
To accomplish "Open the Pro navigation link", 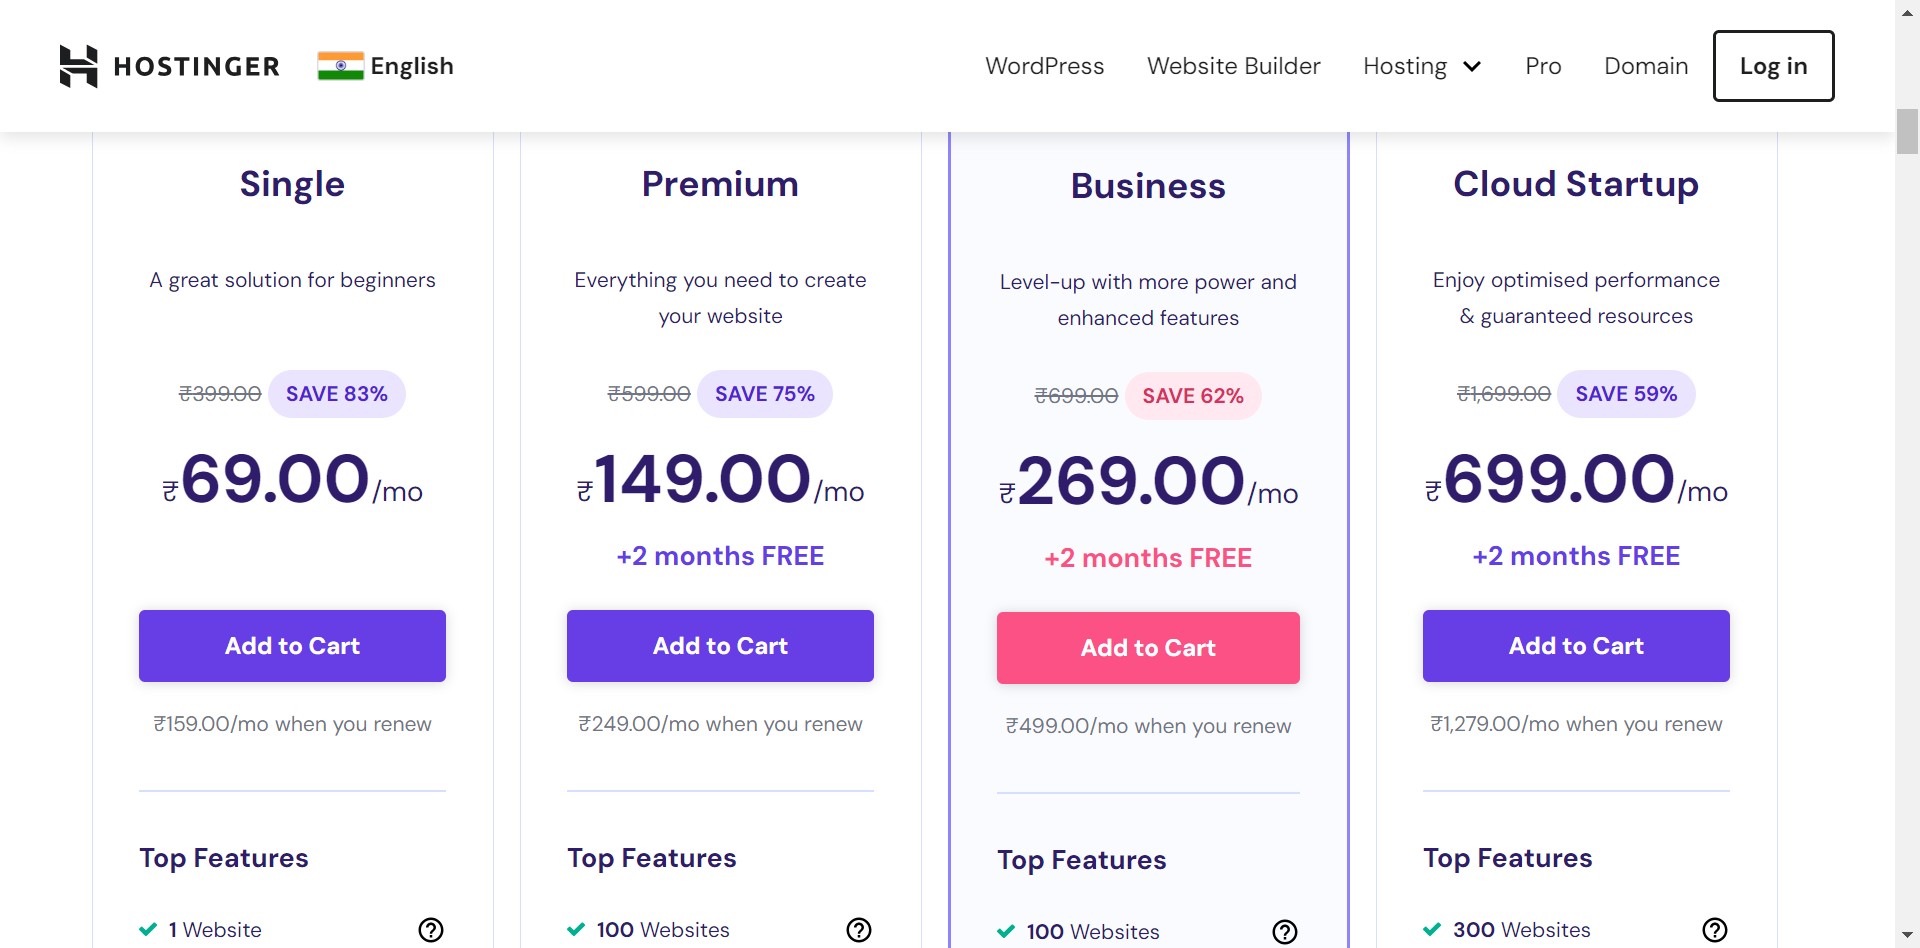I will [x=1543, y=66].
